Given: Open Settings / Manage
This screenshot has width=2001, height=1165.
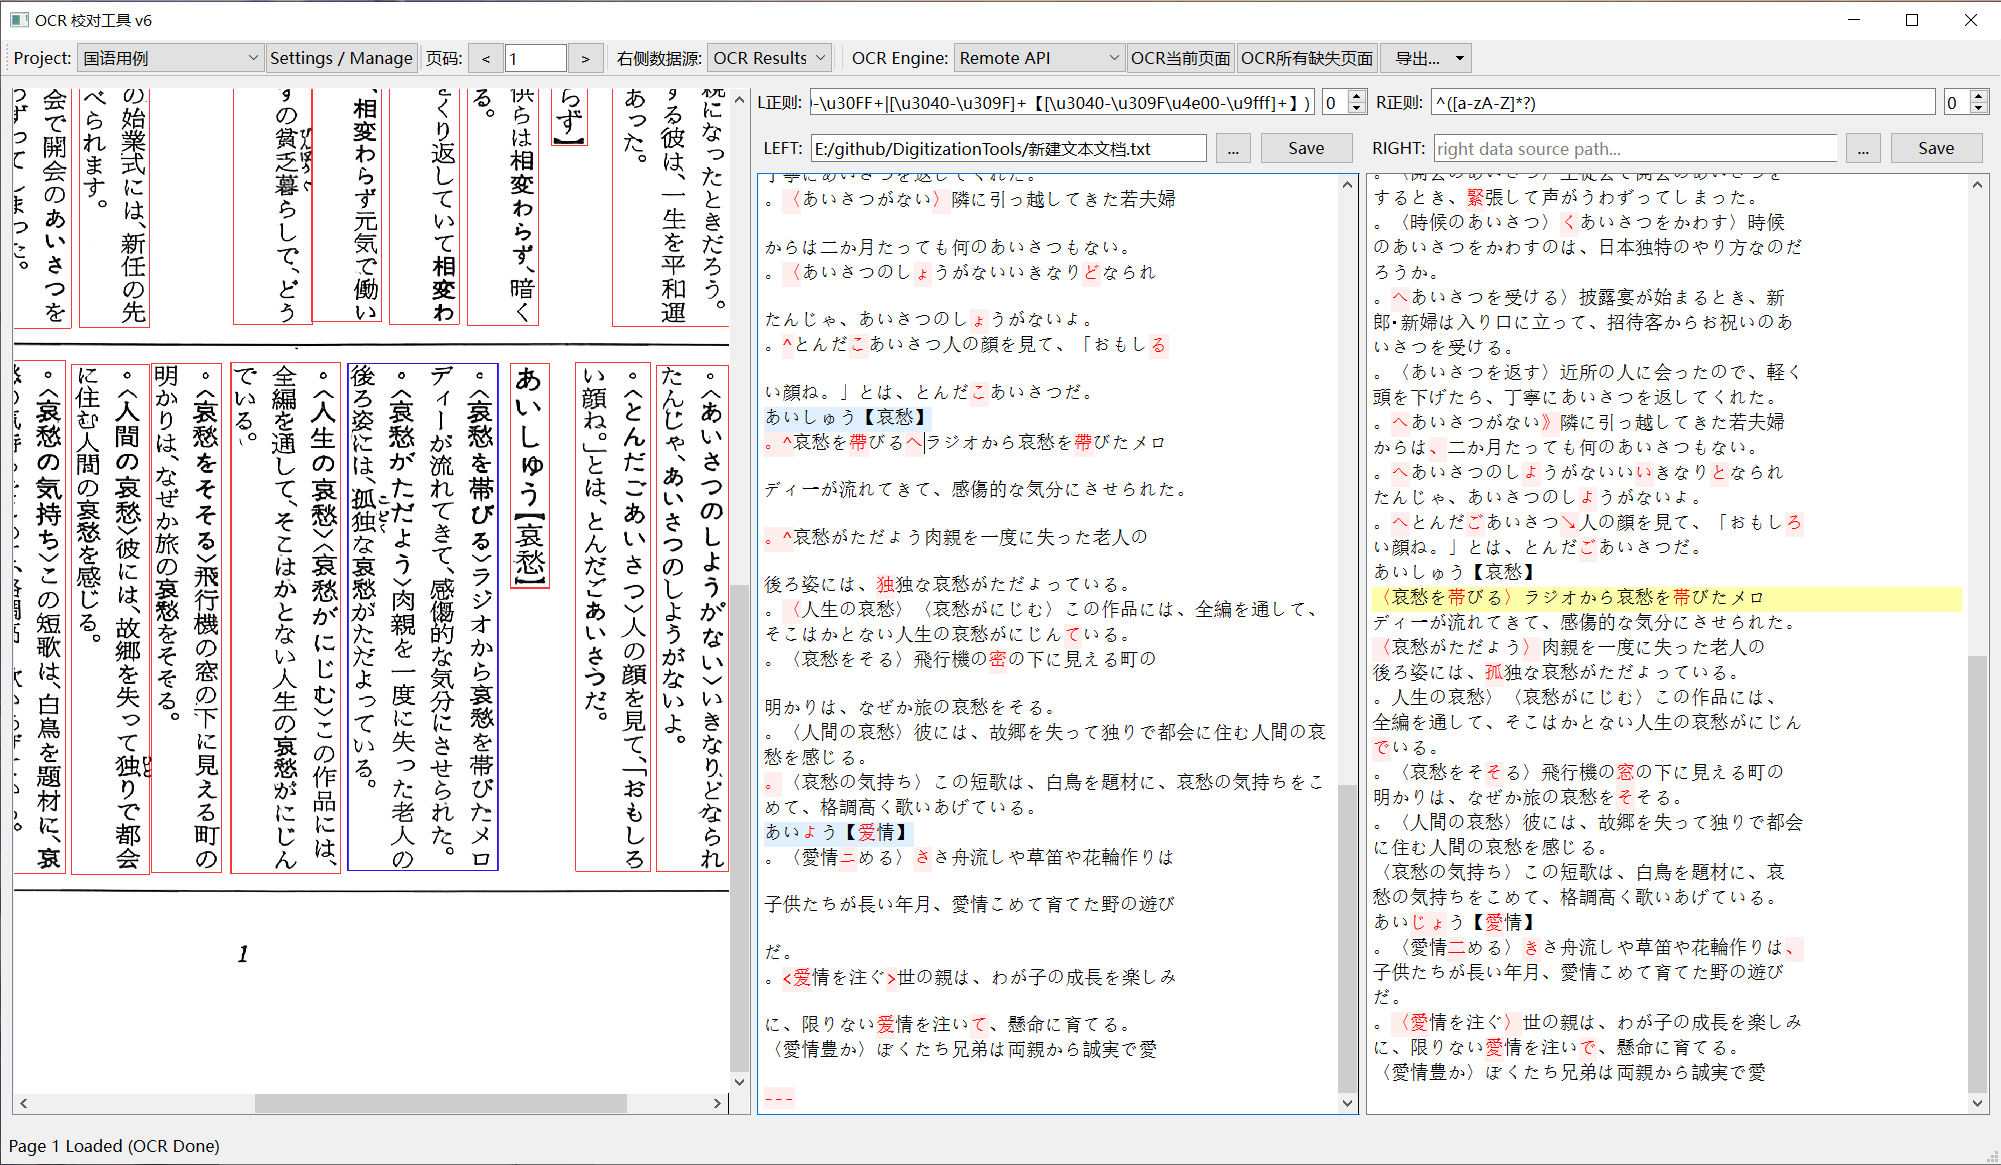Looking at the screenshot, I should 341,59.
